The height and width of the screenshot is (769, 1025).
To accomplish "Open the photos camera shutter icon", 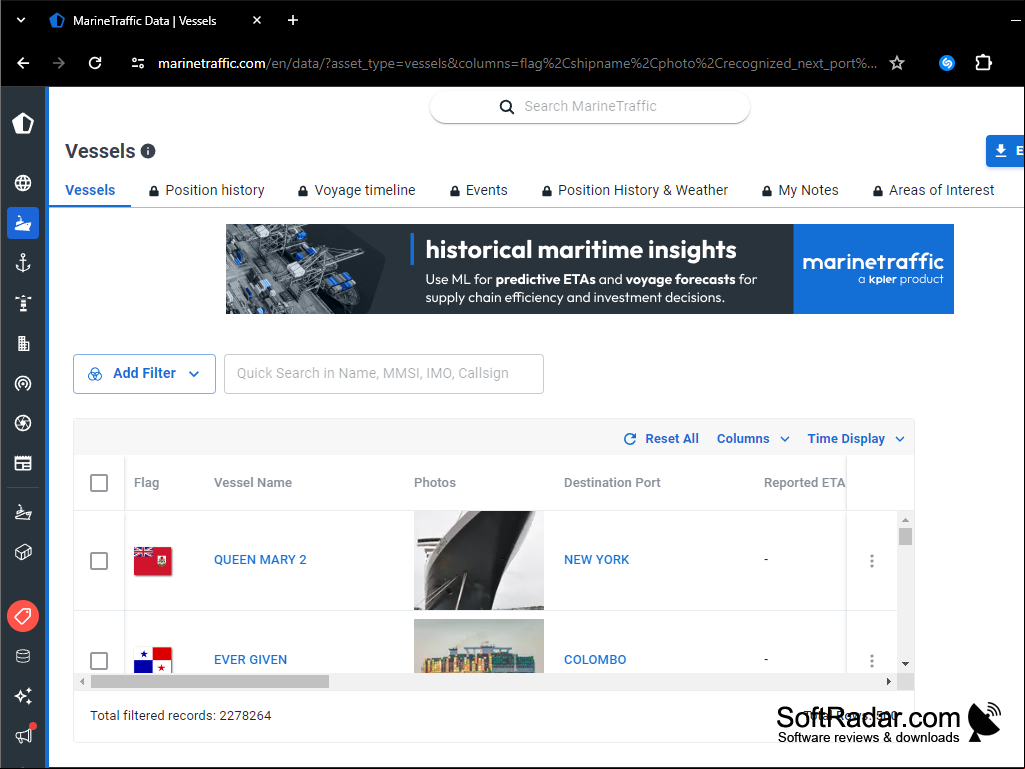I will coord(23,423).
